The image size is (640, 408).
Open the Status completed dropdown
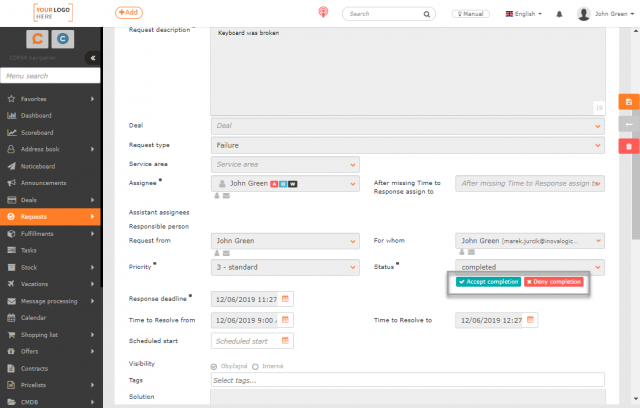[530, 267]
